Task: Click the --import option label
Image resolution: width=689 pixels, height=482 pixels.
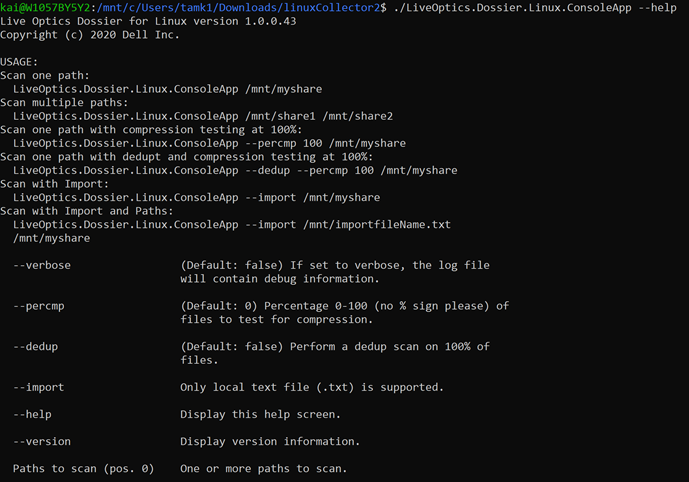Action: point(39,387)
